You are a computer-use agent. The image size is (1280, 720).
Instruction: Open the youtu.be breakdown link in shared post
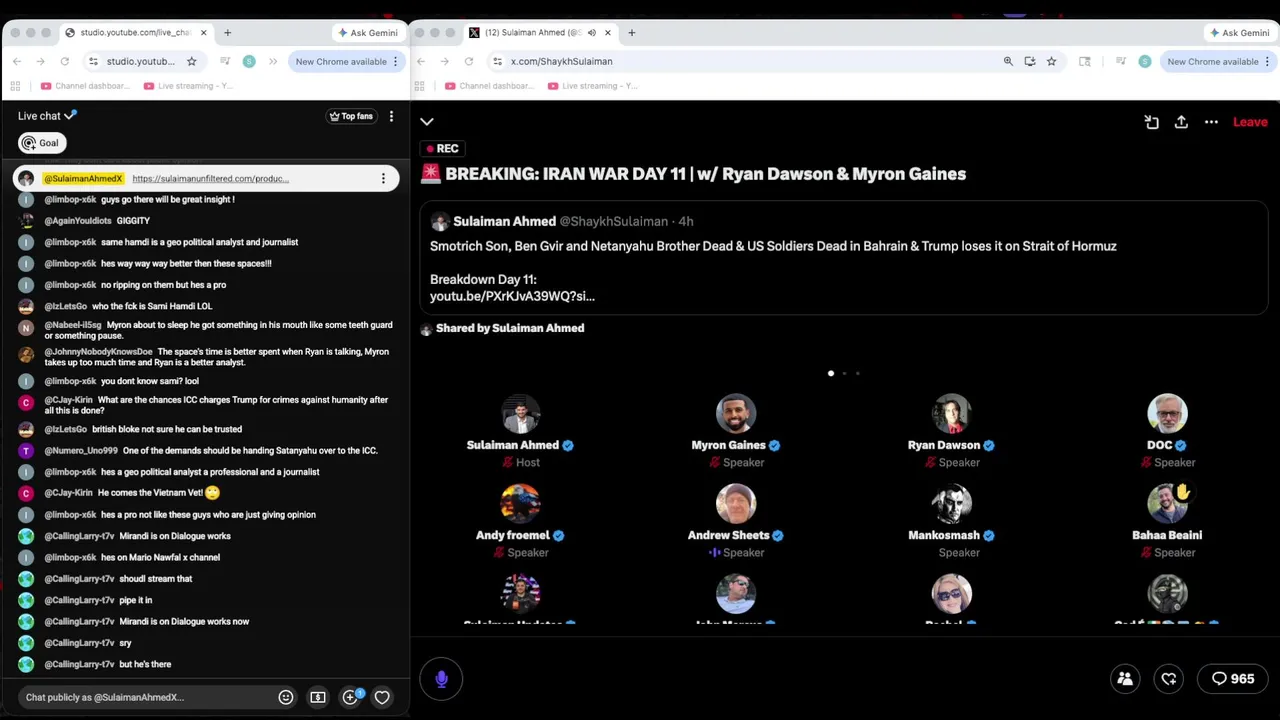[x=512, y=296]
